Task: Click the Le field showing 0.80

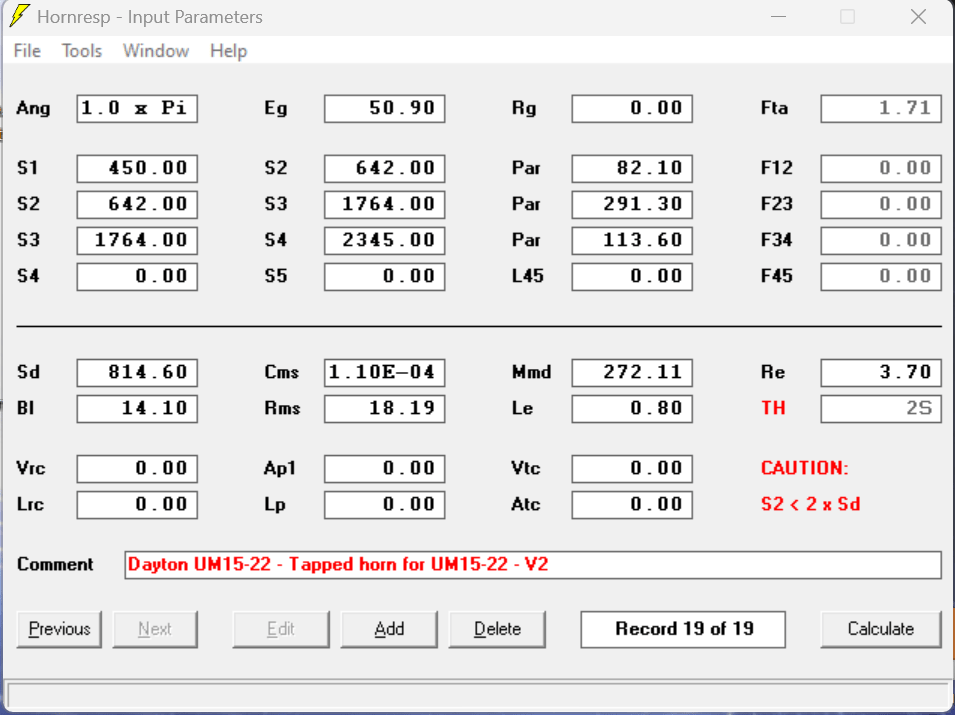Action: 632,409
